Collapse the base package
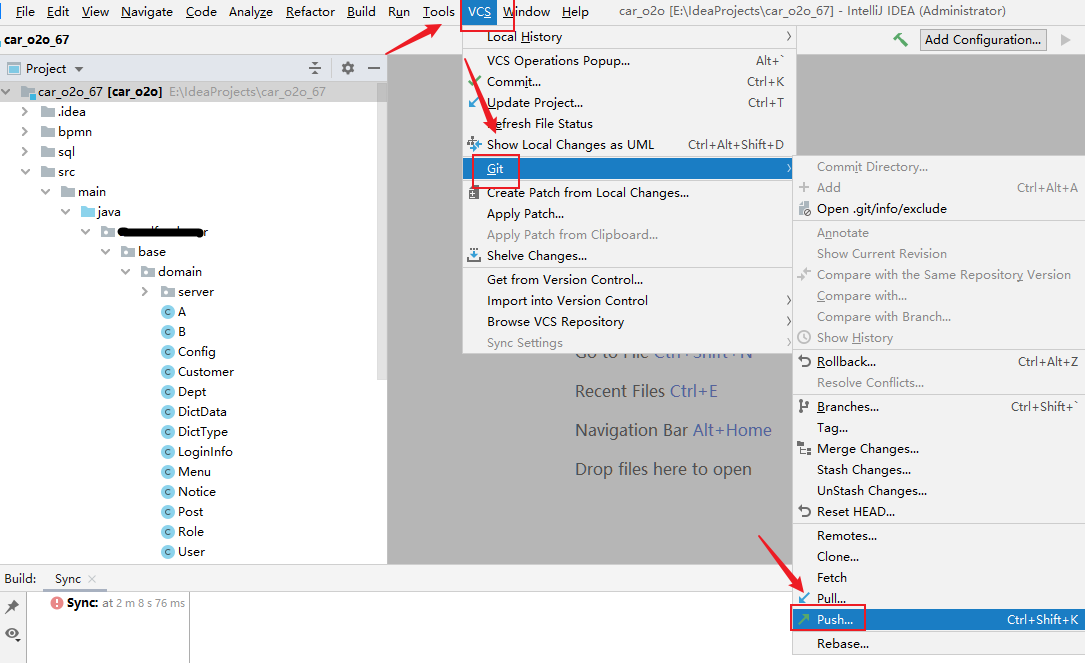 [106, 251]
